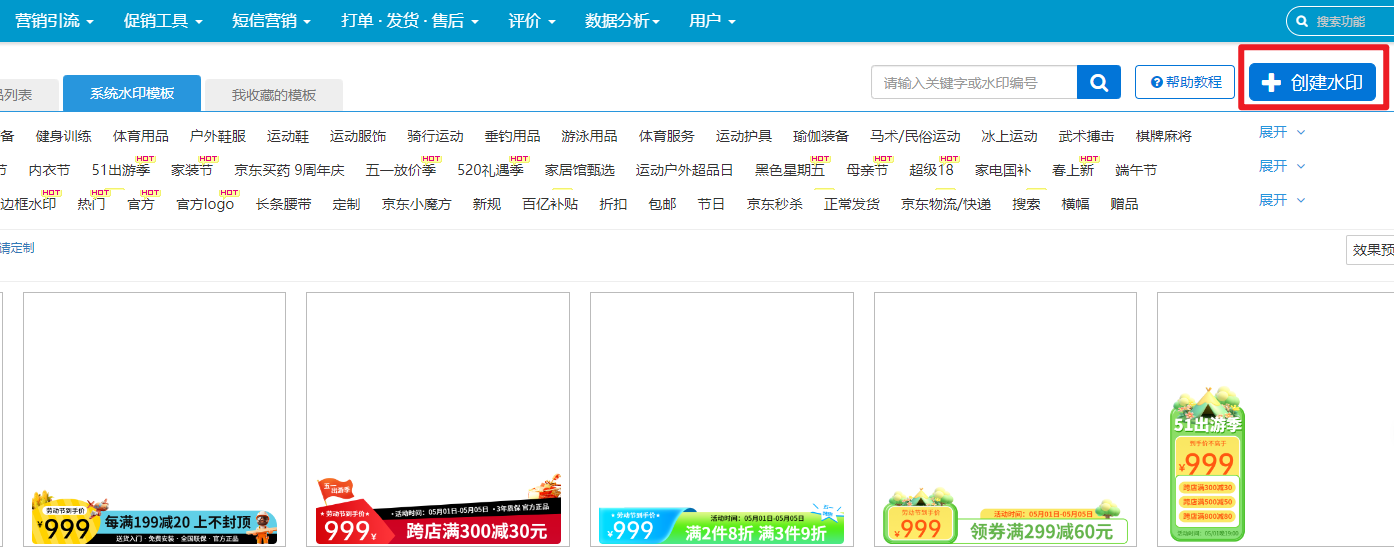The height and width of the screenshot is (551, 1394).
Task: Switch to the 我收藏的模板 tab
Action: (x=274, y=95)
